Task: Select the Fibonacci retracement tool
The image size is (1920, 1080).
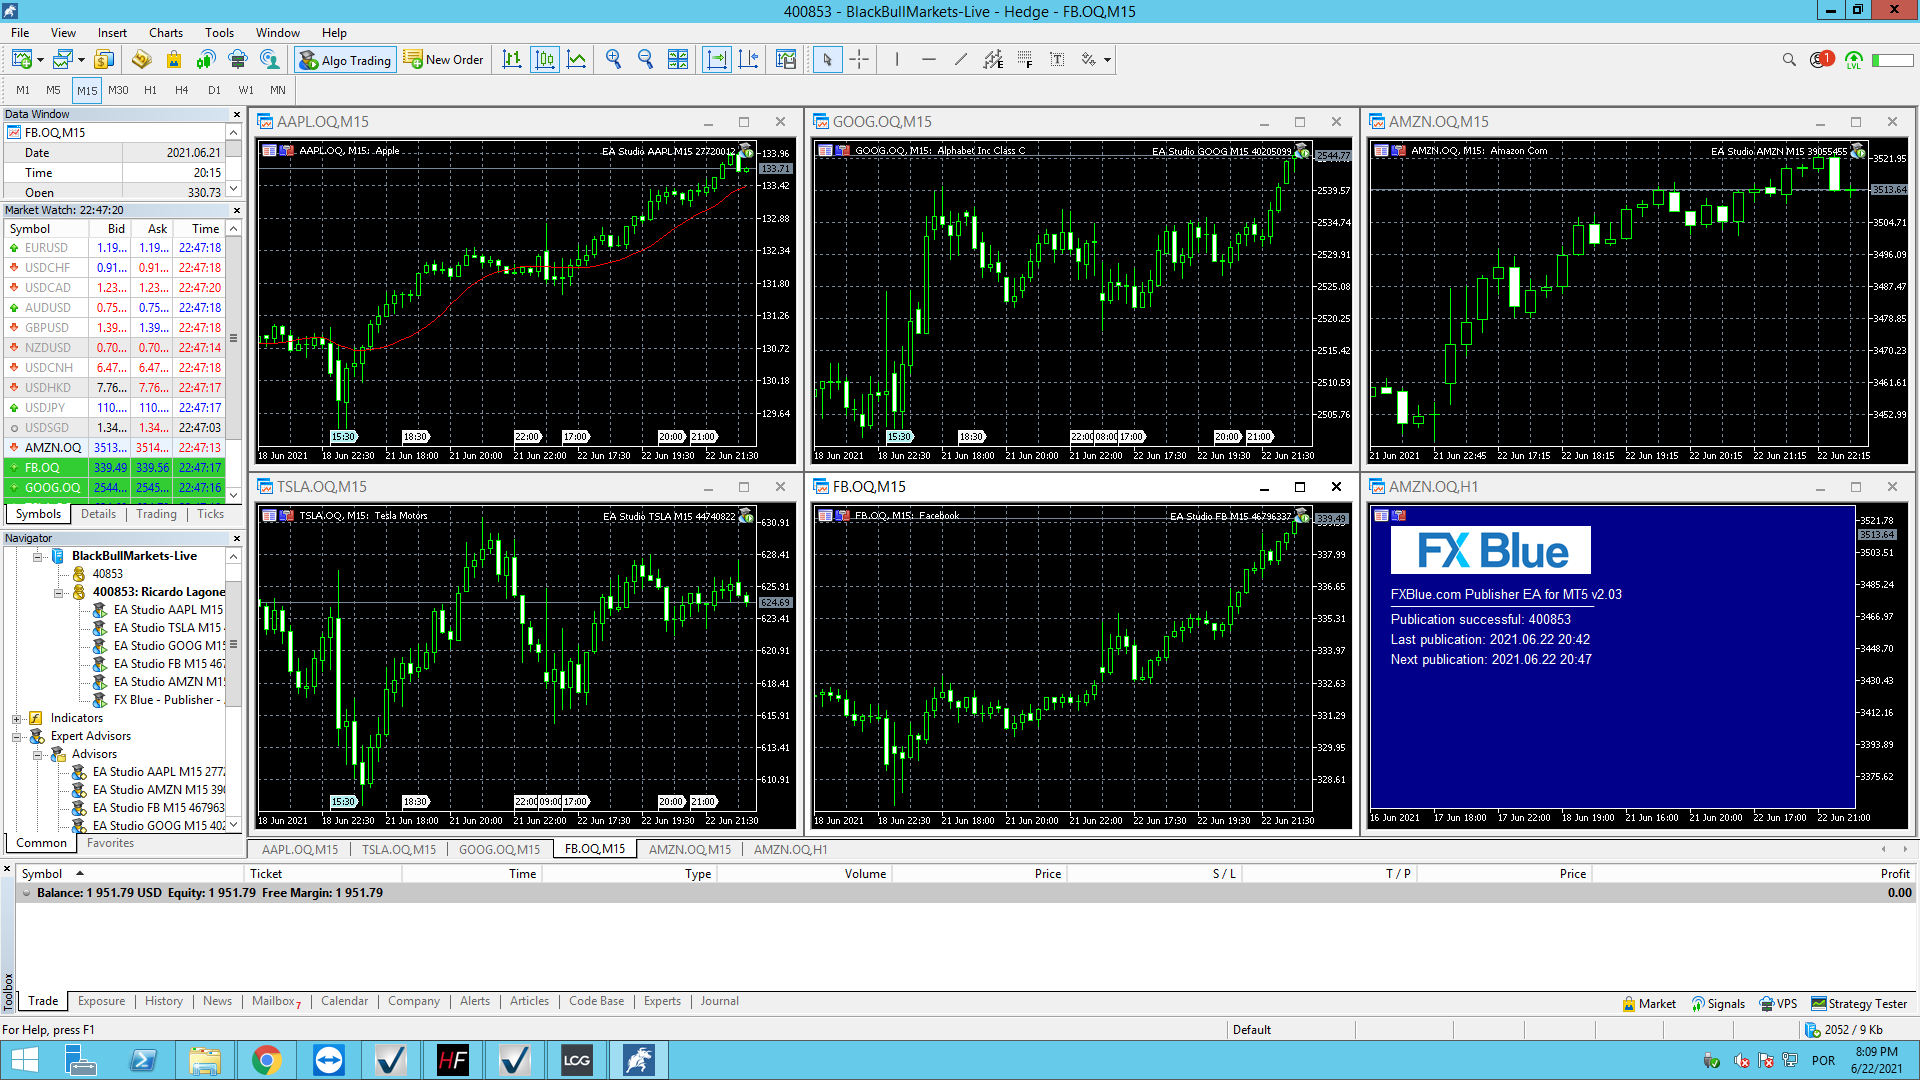Action: coord(1025,60)
